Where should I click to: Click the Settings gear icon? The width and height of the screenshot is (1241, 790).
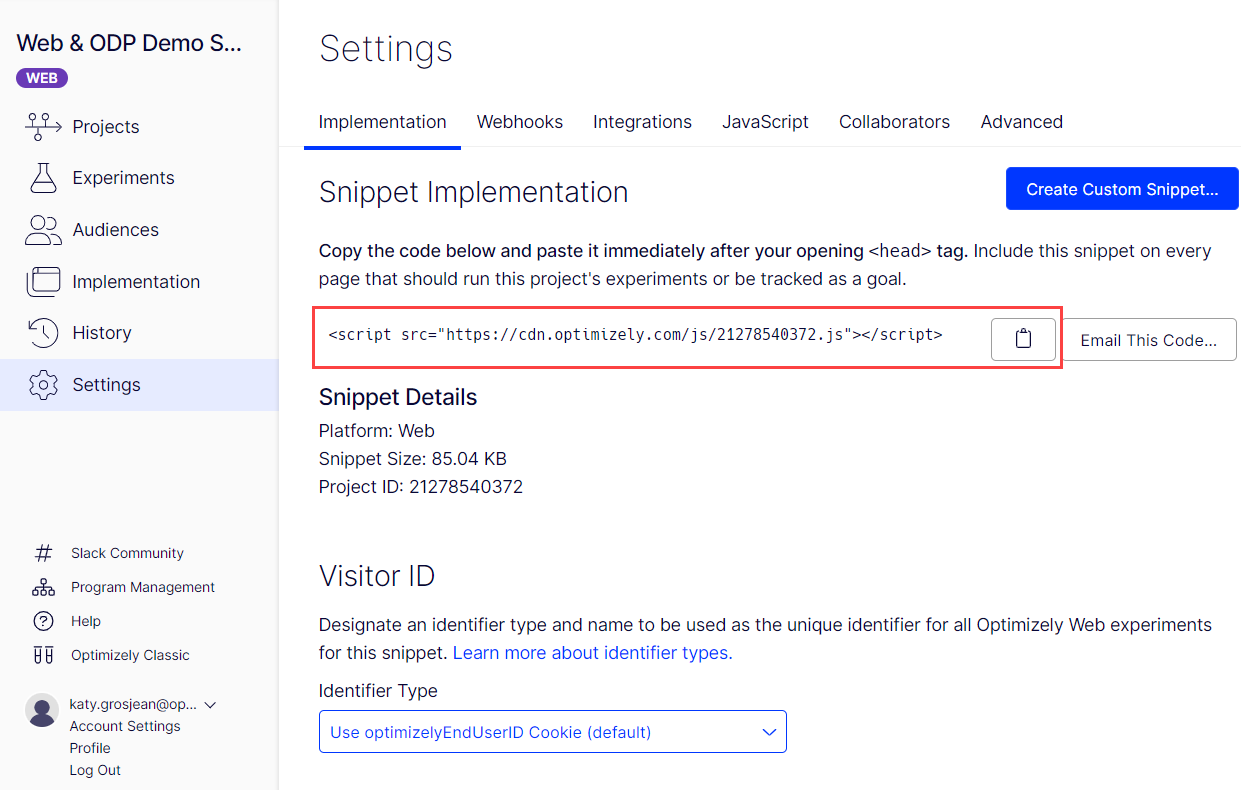point(43,385)
